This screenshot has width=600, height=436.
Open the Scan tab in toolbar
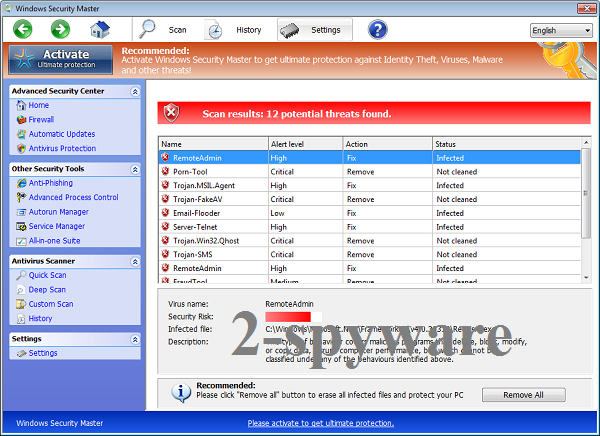click(x=178, y=30)
